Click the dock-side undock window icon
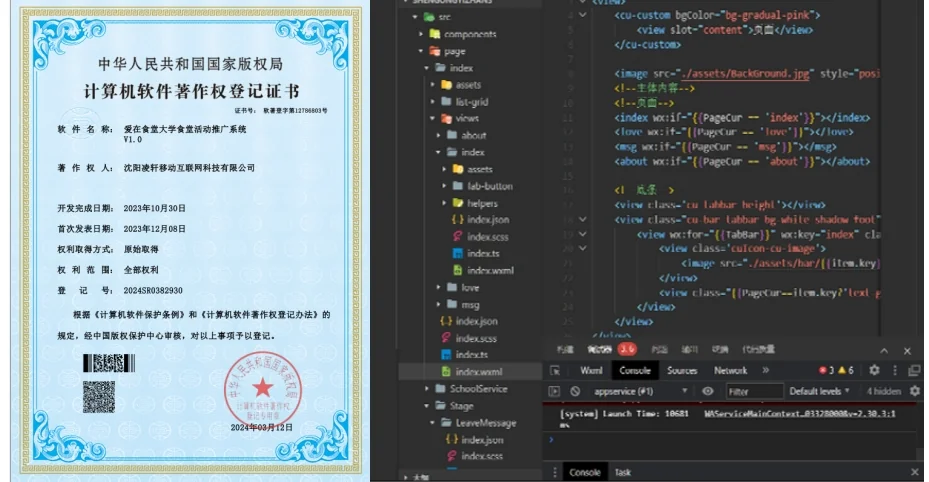 coord(914,371)
